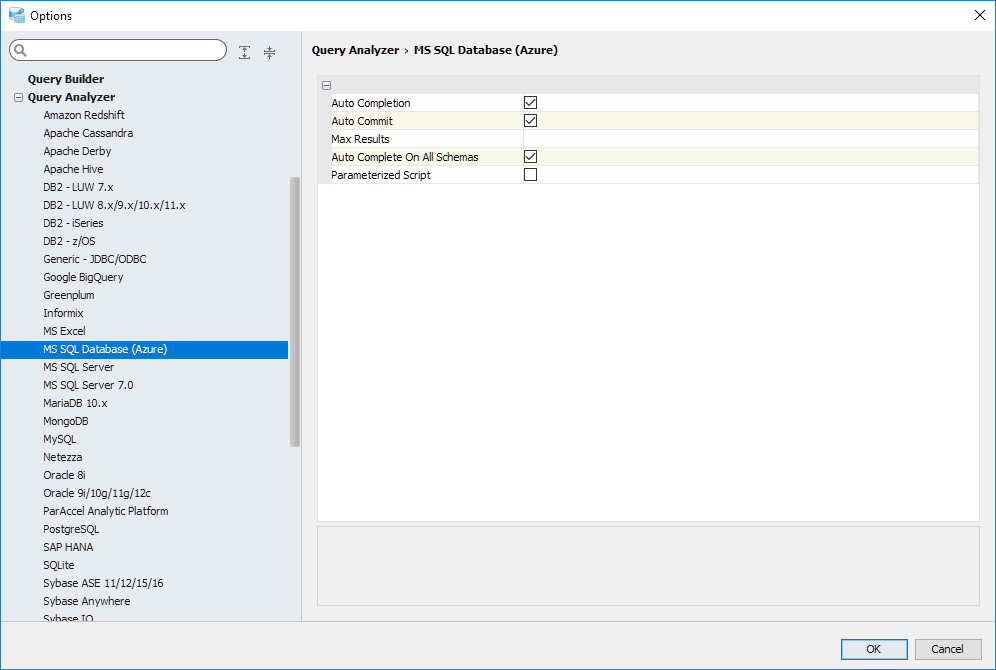996x670 pixels.
Task: Click the Options window app icon
Action: point(16,15)
